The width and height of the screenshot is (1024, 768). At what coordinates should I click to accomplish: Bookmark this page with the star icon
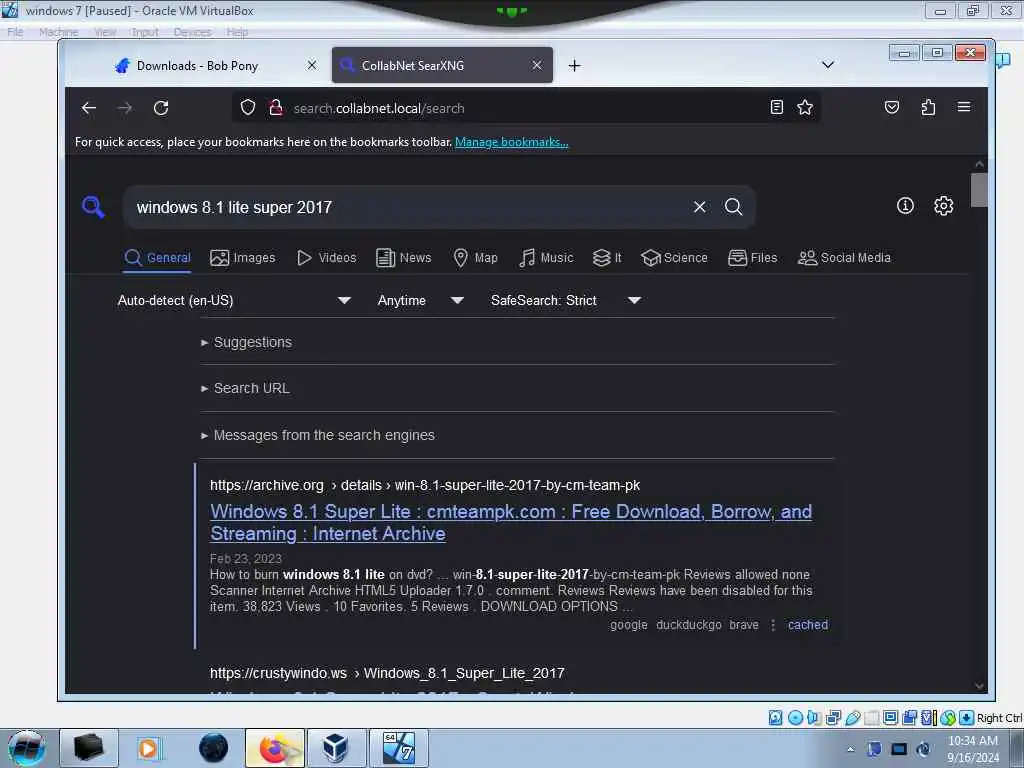click(x=805, y=107)
